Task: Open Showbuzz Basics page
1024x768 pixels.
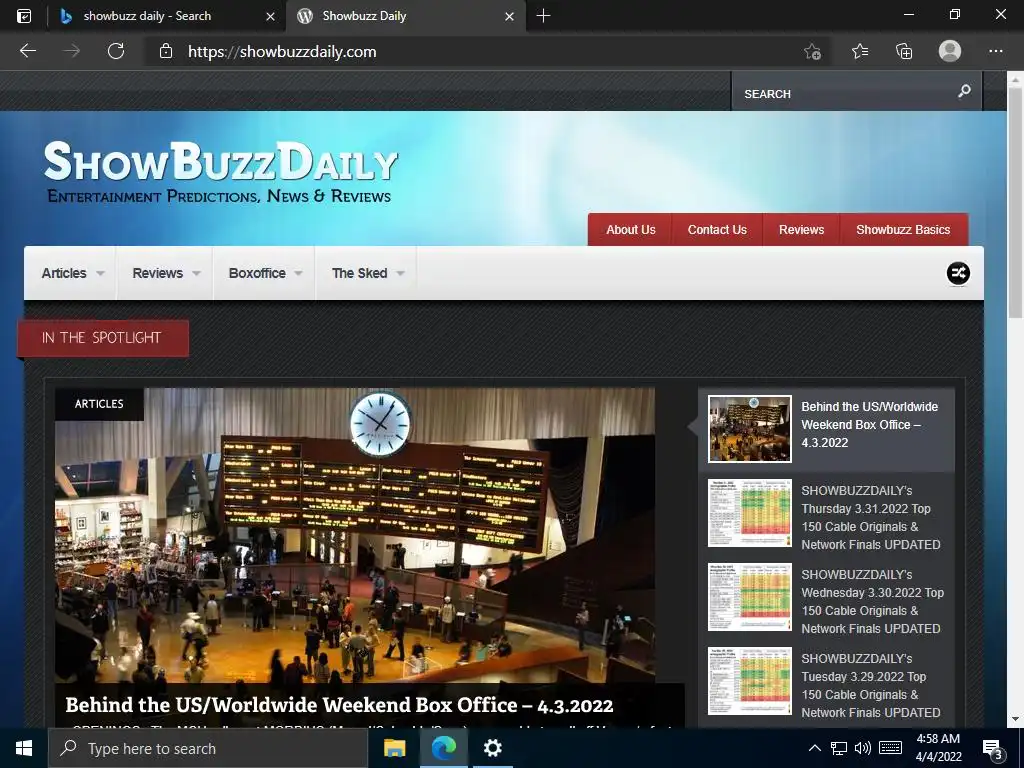Action: click(x=903, y=230)
